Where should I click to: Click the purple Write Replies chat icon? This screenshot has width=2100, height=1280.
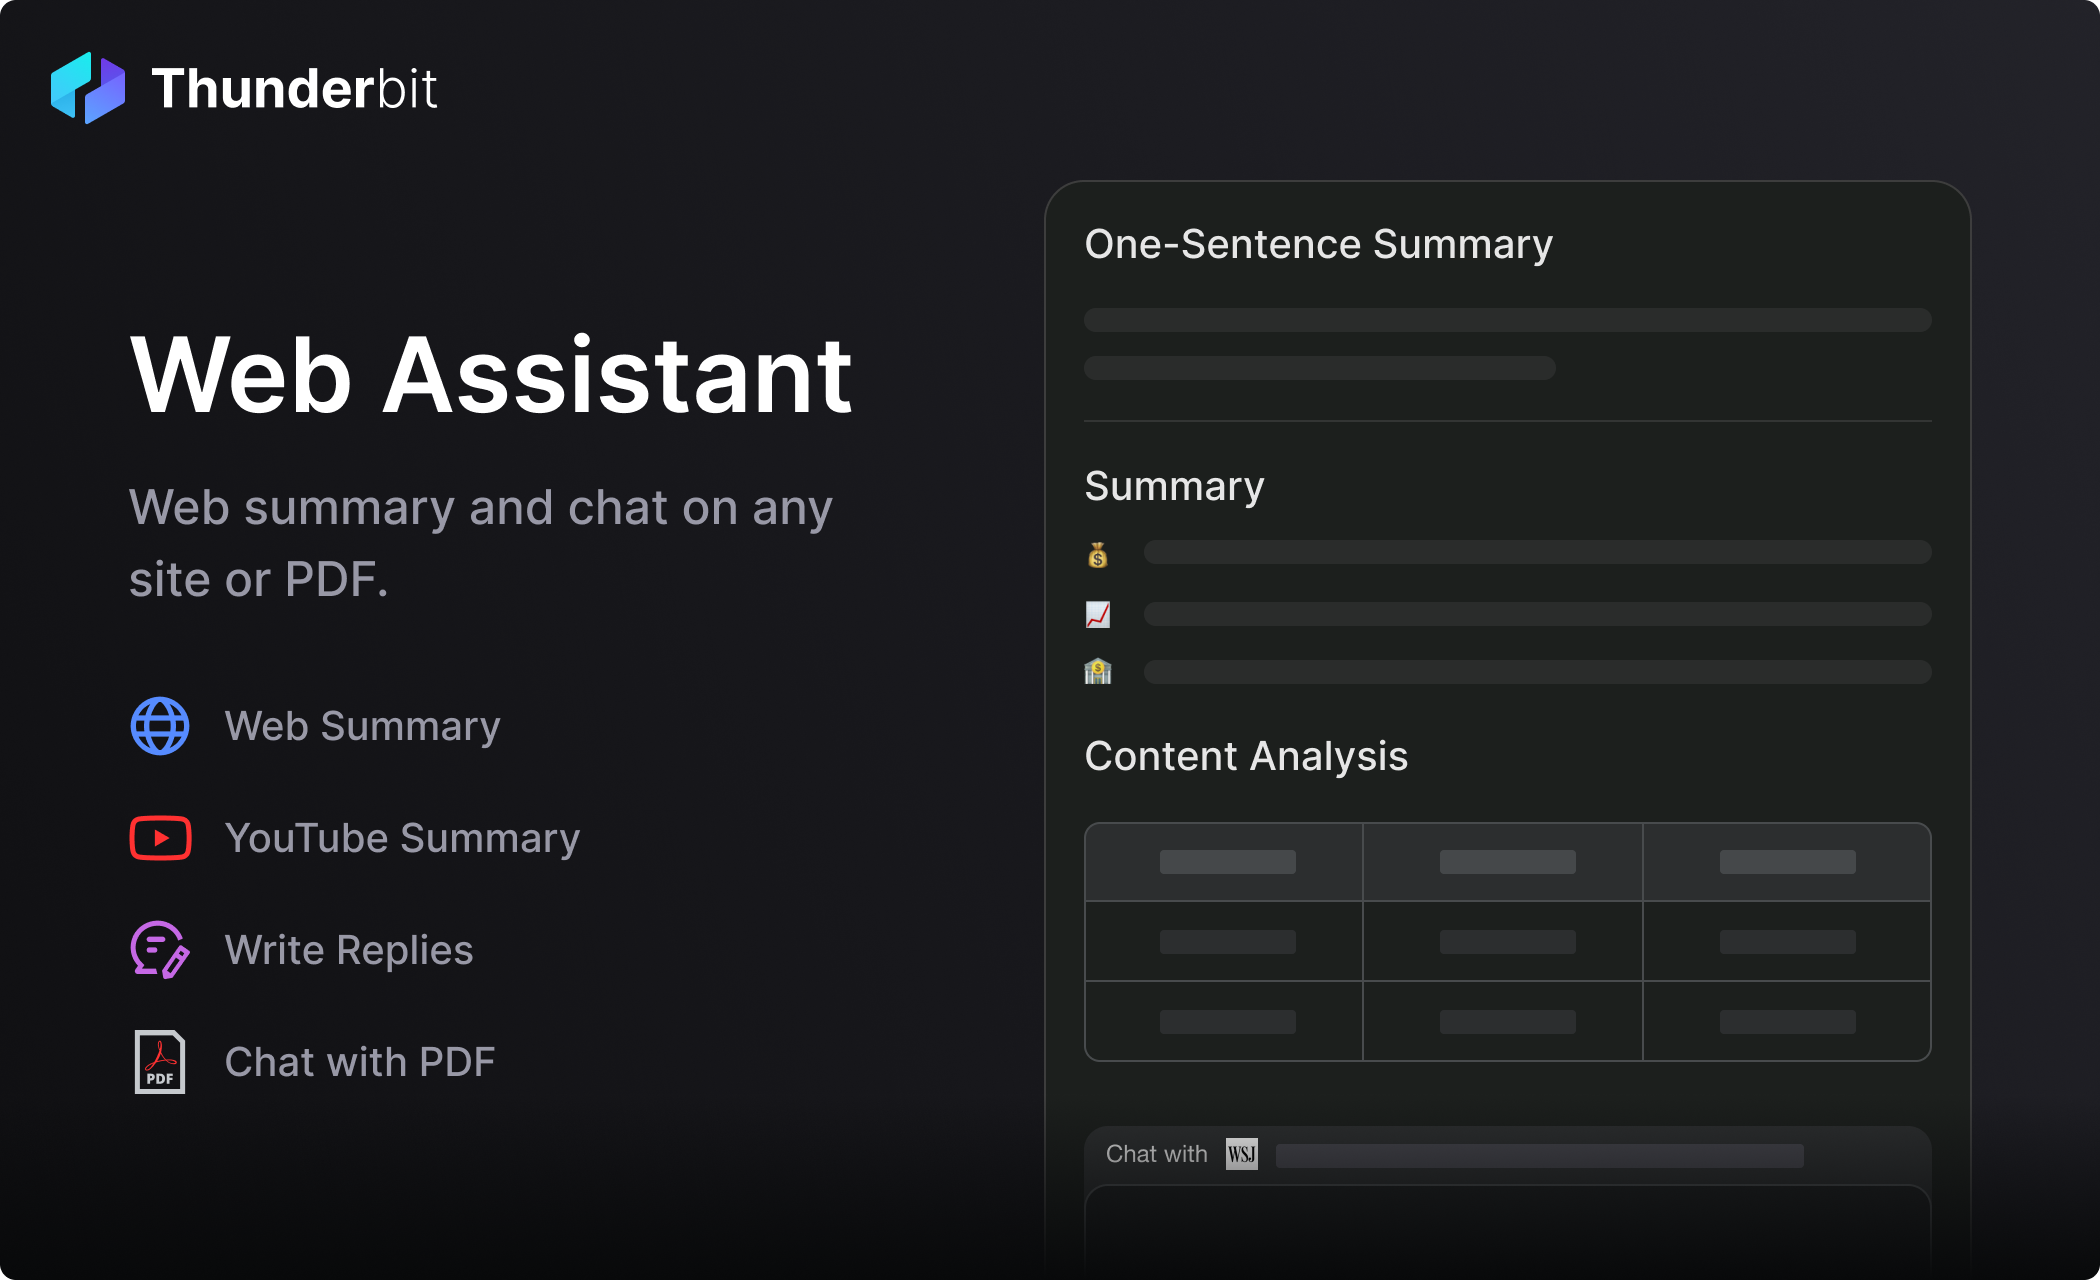(x=159, y=949)
